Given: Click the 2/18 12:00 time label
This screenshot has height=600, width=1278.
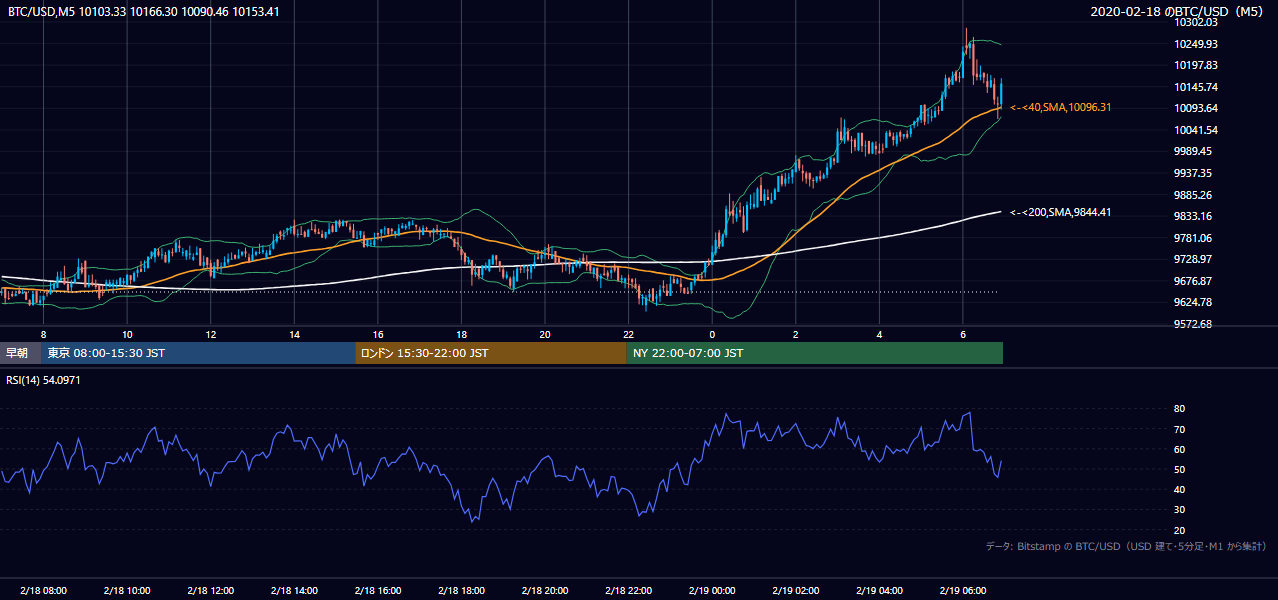Looking at the screenshot, I should tap(210, 590).
